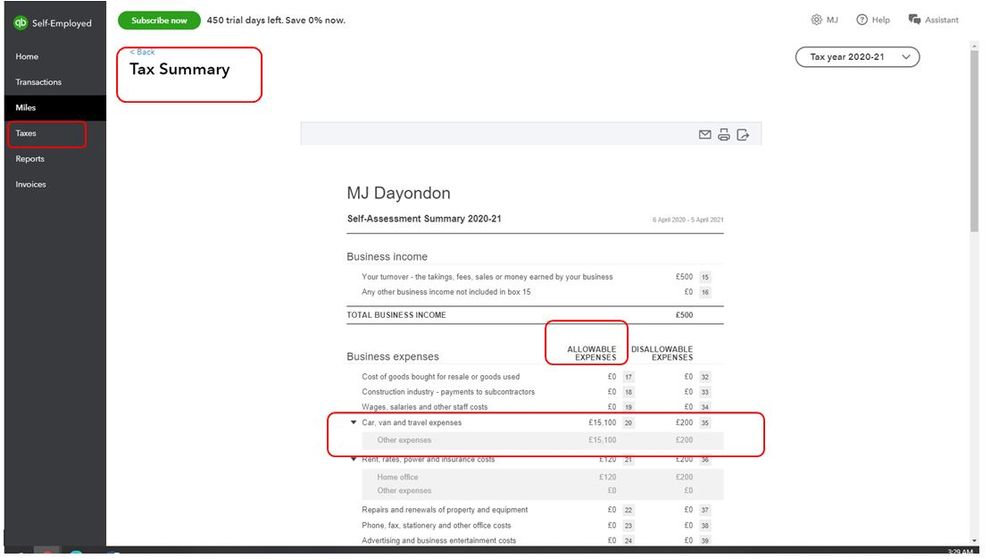Collapse the Car, van and travel expenses row

354,422
